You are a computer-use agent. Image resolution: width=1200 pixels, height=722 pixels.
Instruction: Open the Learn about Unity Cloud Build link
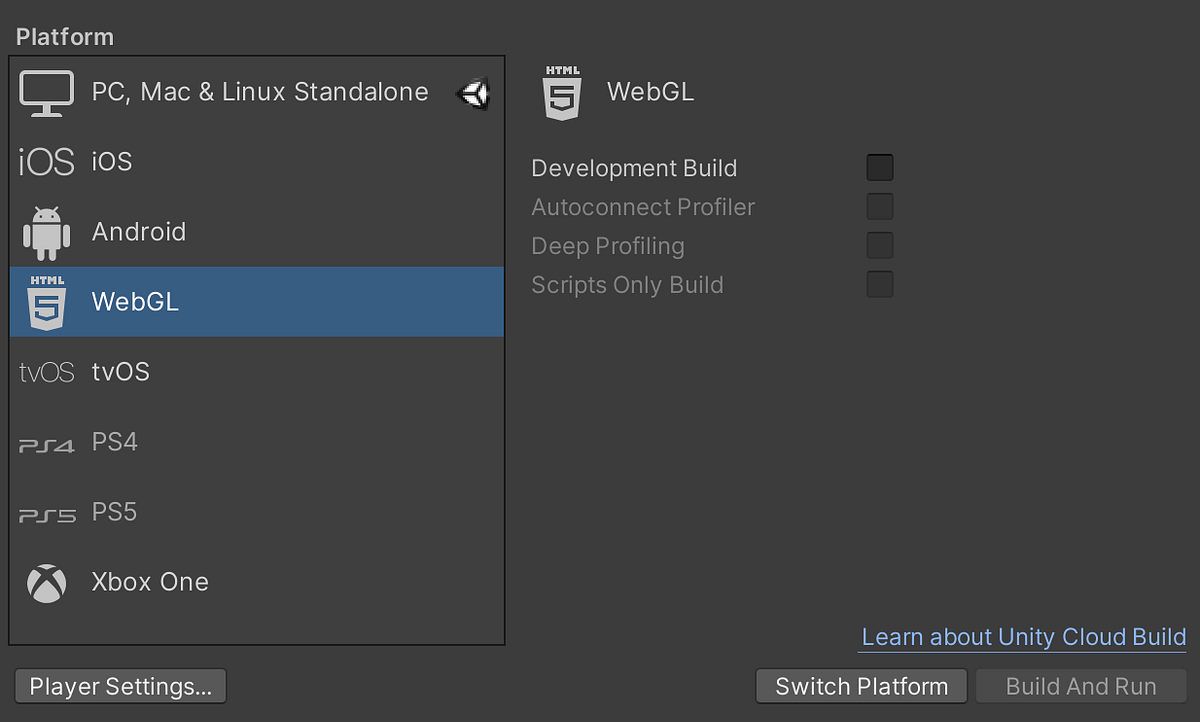pos(1023,638)
